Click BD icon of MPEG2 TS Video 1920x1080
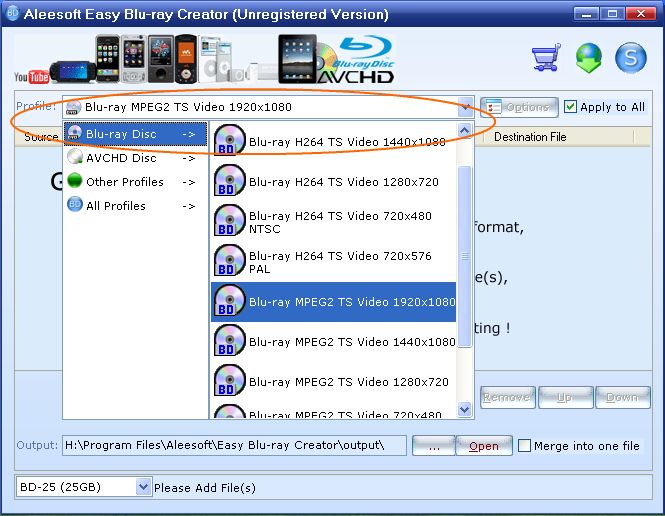The width and height of the screenshot is (665, 516). pos(229,300)
